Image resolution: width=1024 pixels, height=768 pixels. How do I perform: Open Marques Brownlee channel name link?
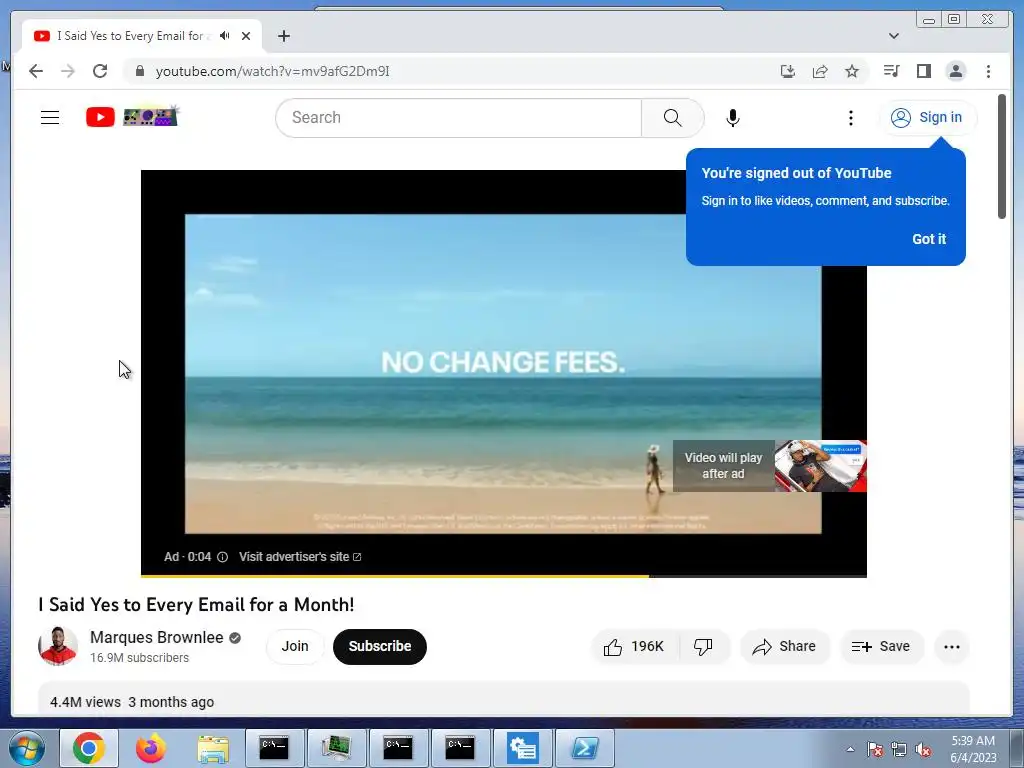(157, 637)
